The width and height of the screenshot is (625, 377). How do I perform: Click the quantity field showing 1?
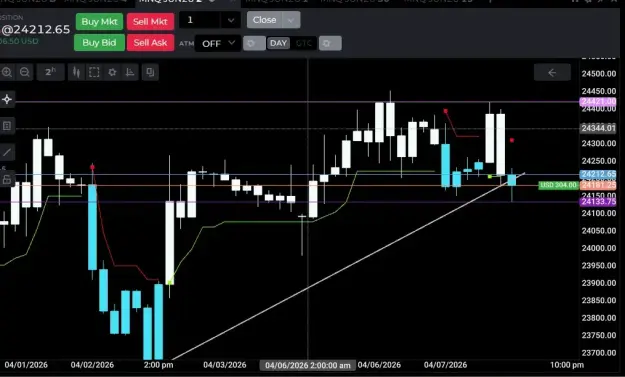pos(199,20)
